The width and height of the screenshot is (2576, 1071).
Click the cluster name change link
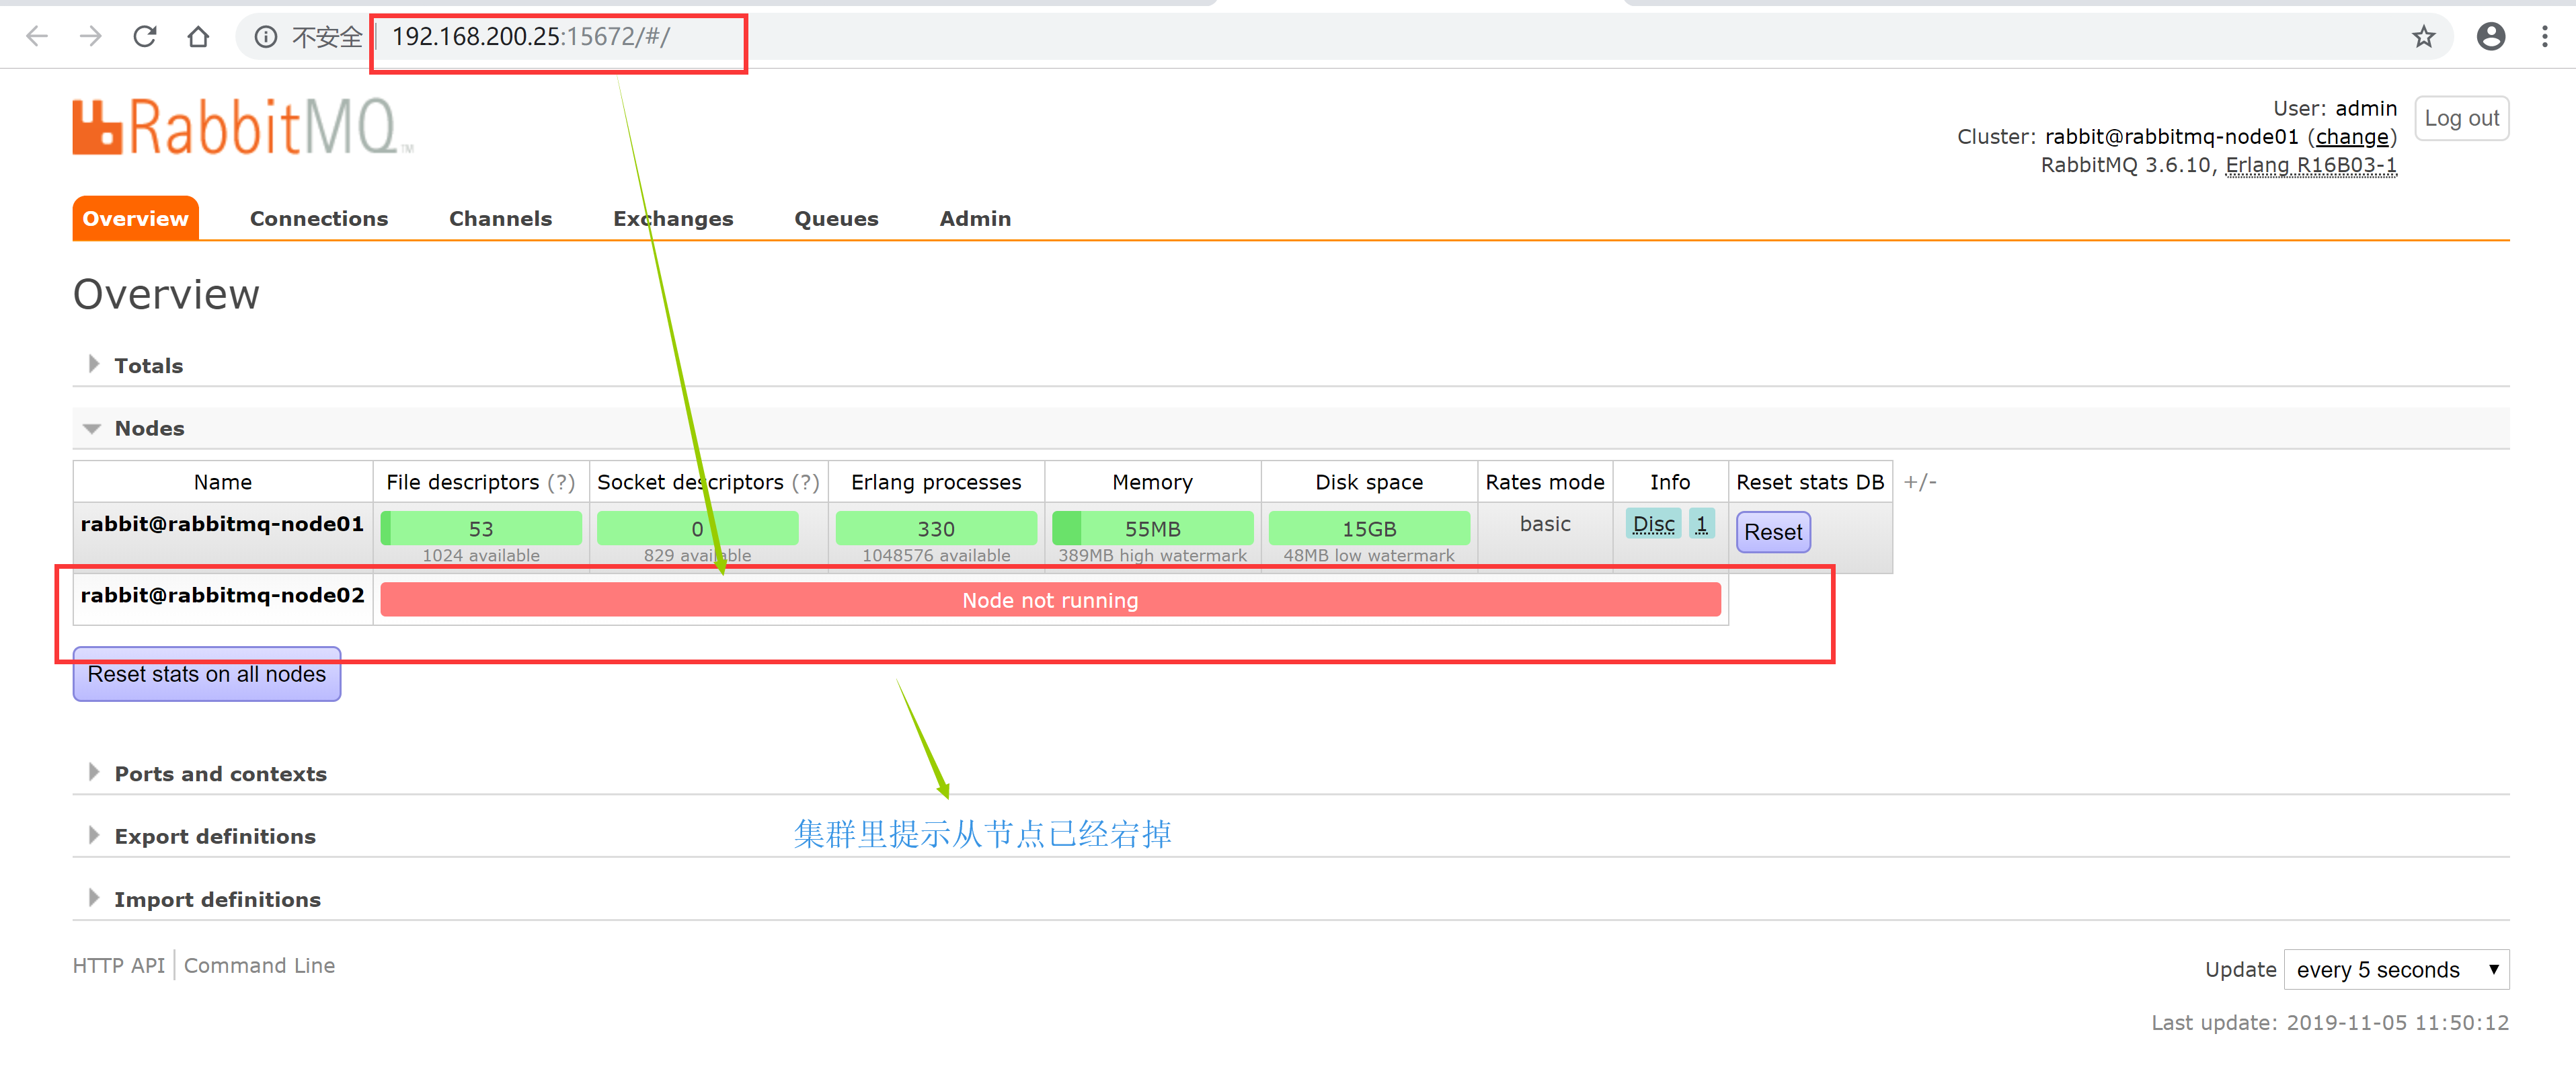point(2351,136)
